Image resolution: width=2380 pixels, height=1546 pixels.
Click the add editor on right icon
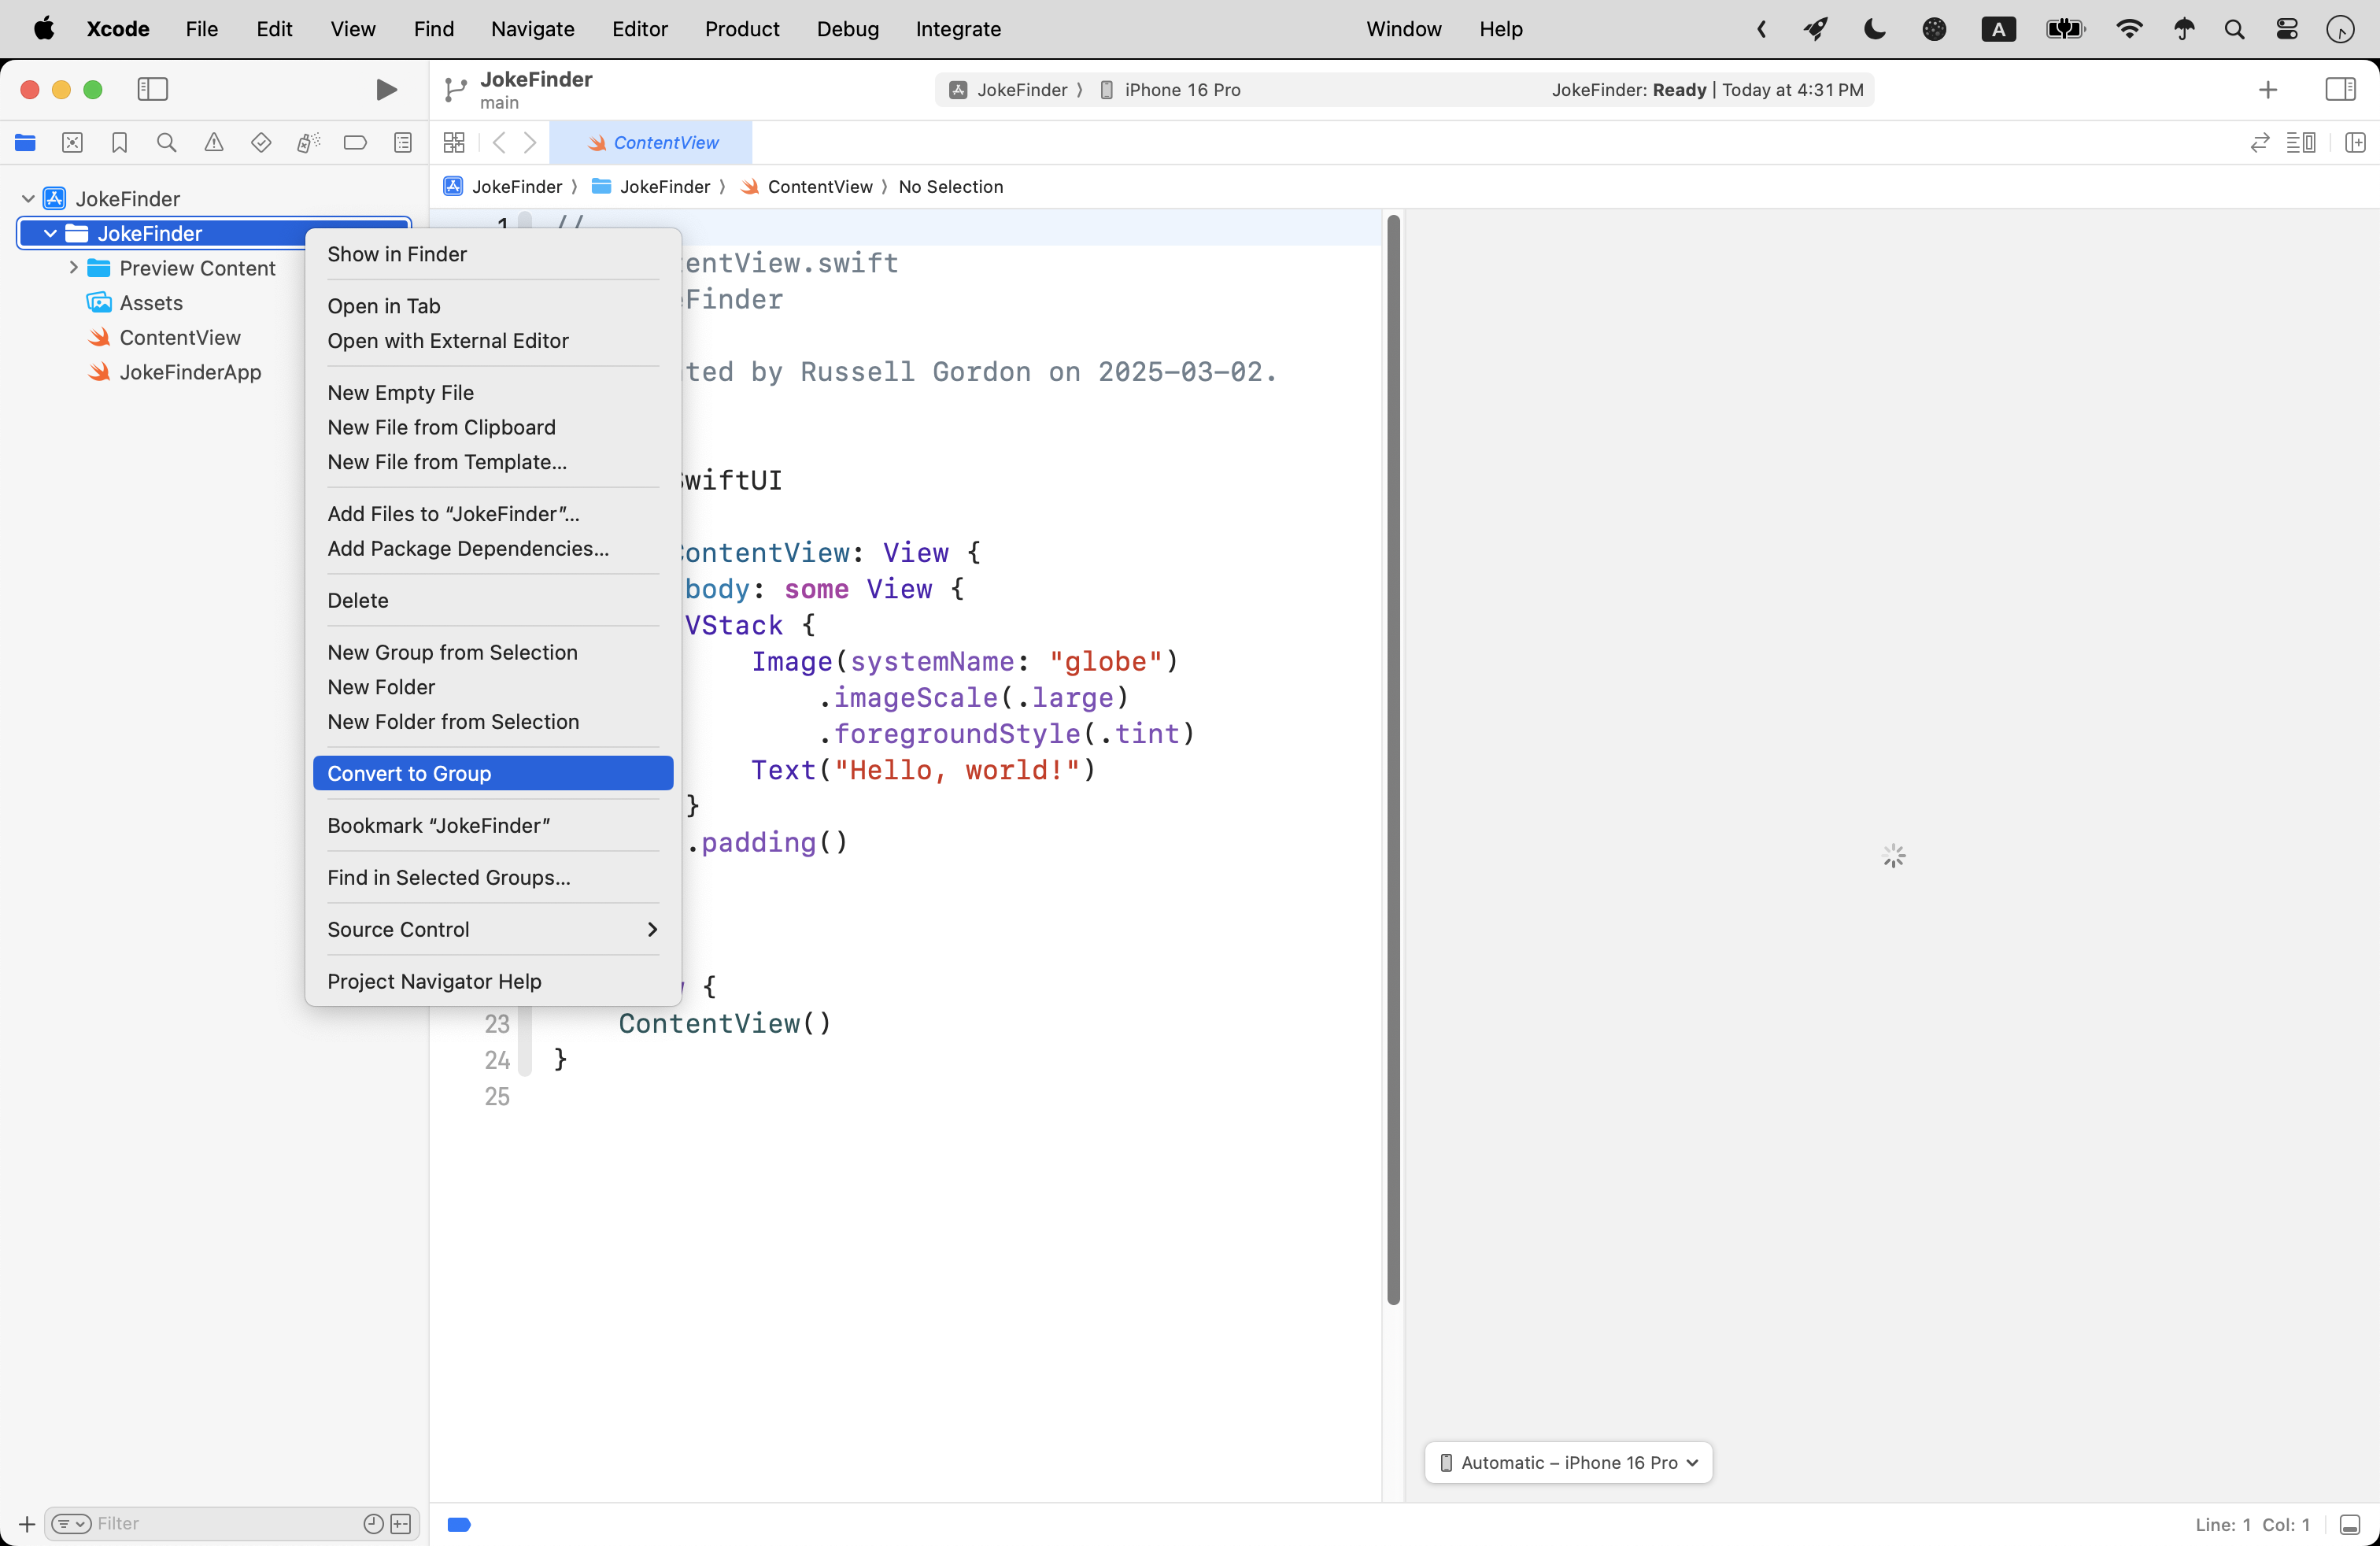pyautogui.click(x=2355, y=143)
